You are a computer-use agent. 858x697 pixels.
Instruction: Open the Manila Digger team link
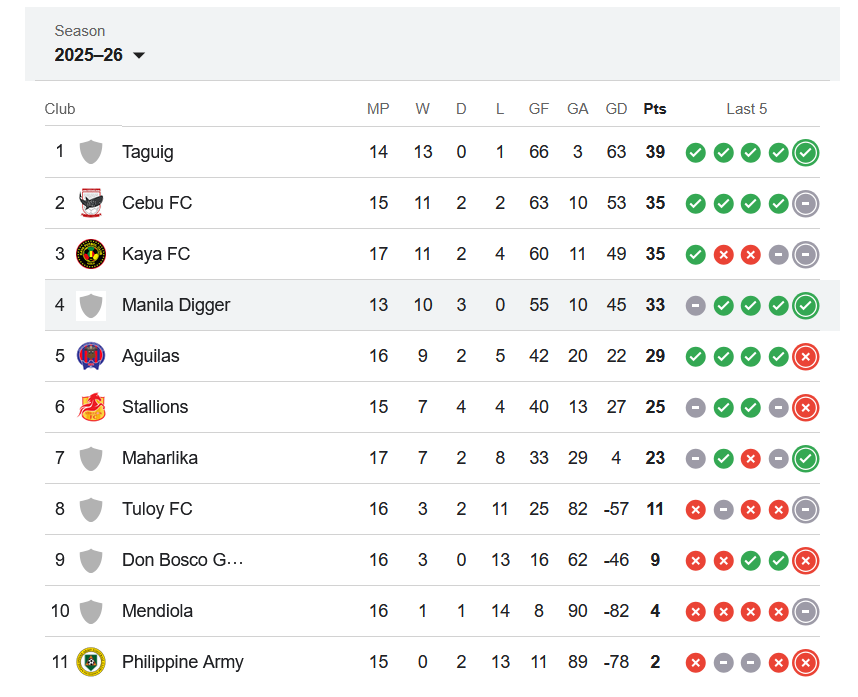tap(176, 305)
